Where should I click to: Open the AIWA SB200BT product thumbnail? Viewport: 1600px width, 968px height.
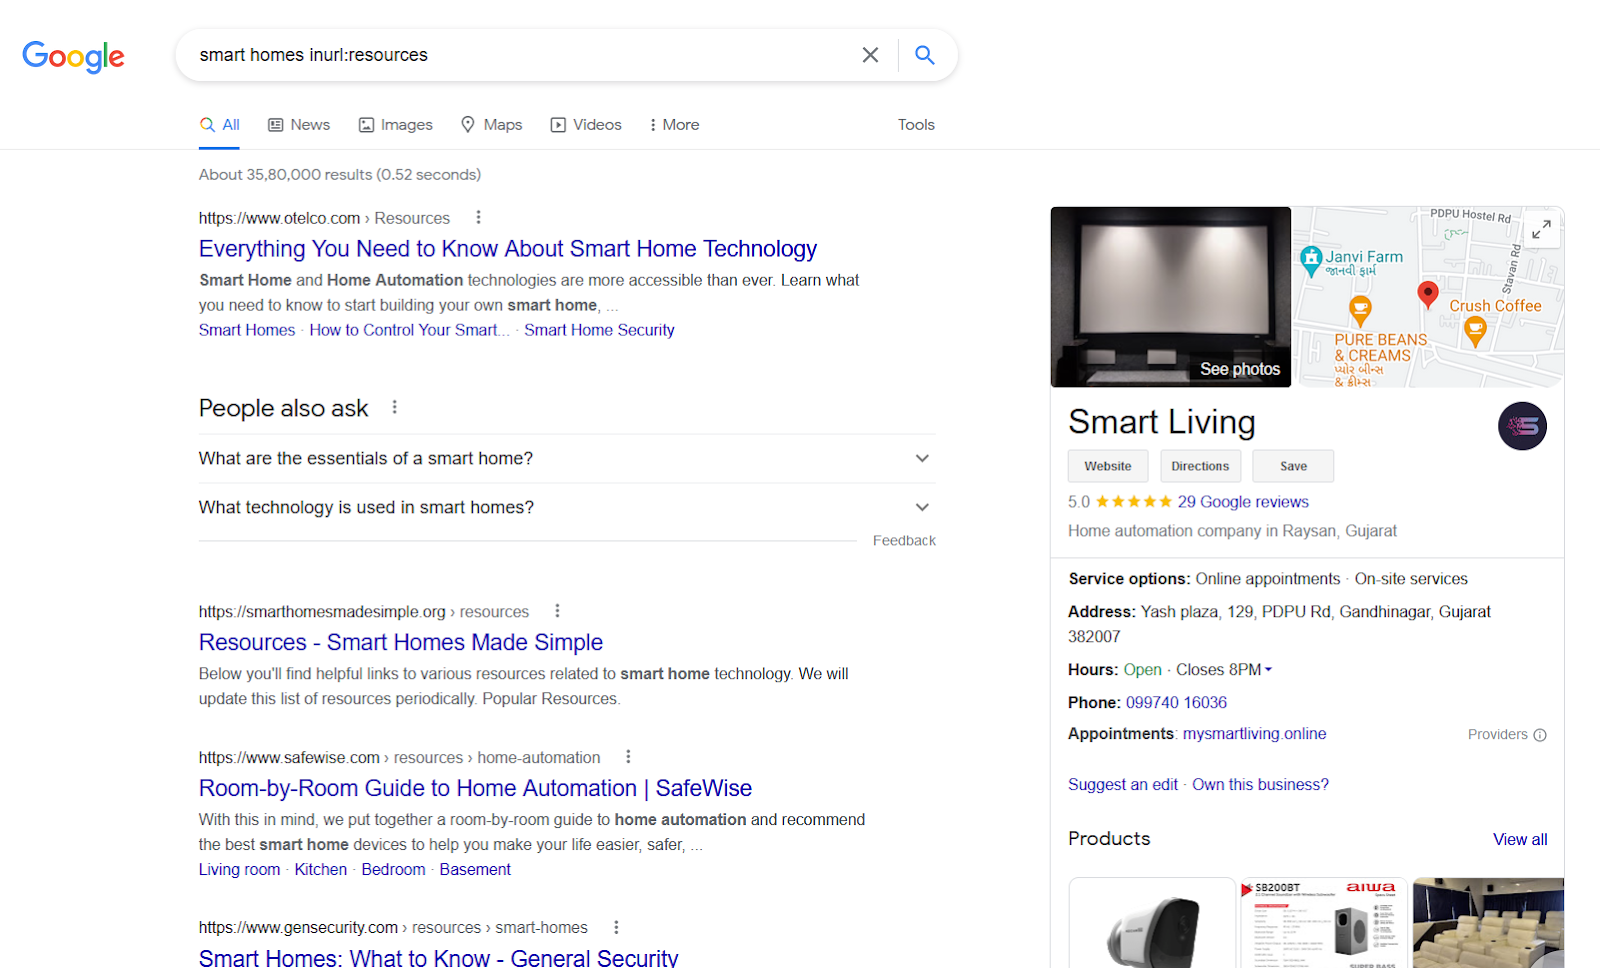1324,923
